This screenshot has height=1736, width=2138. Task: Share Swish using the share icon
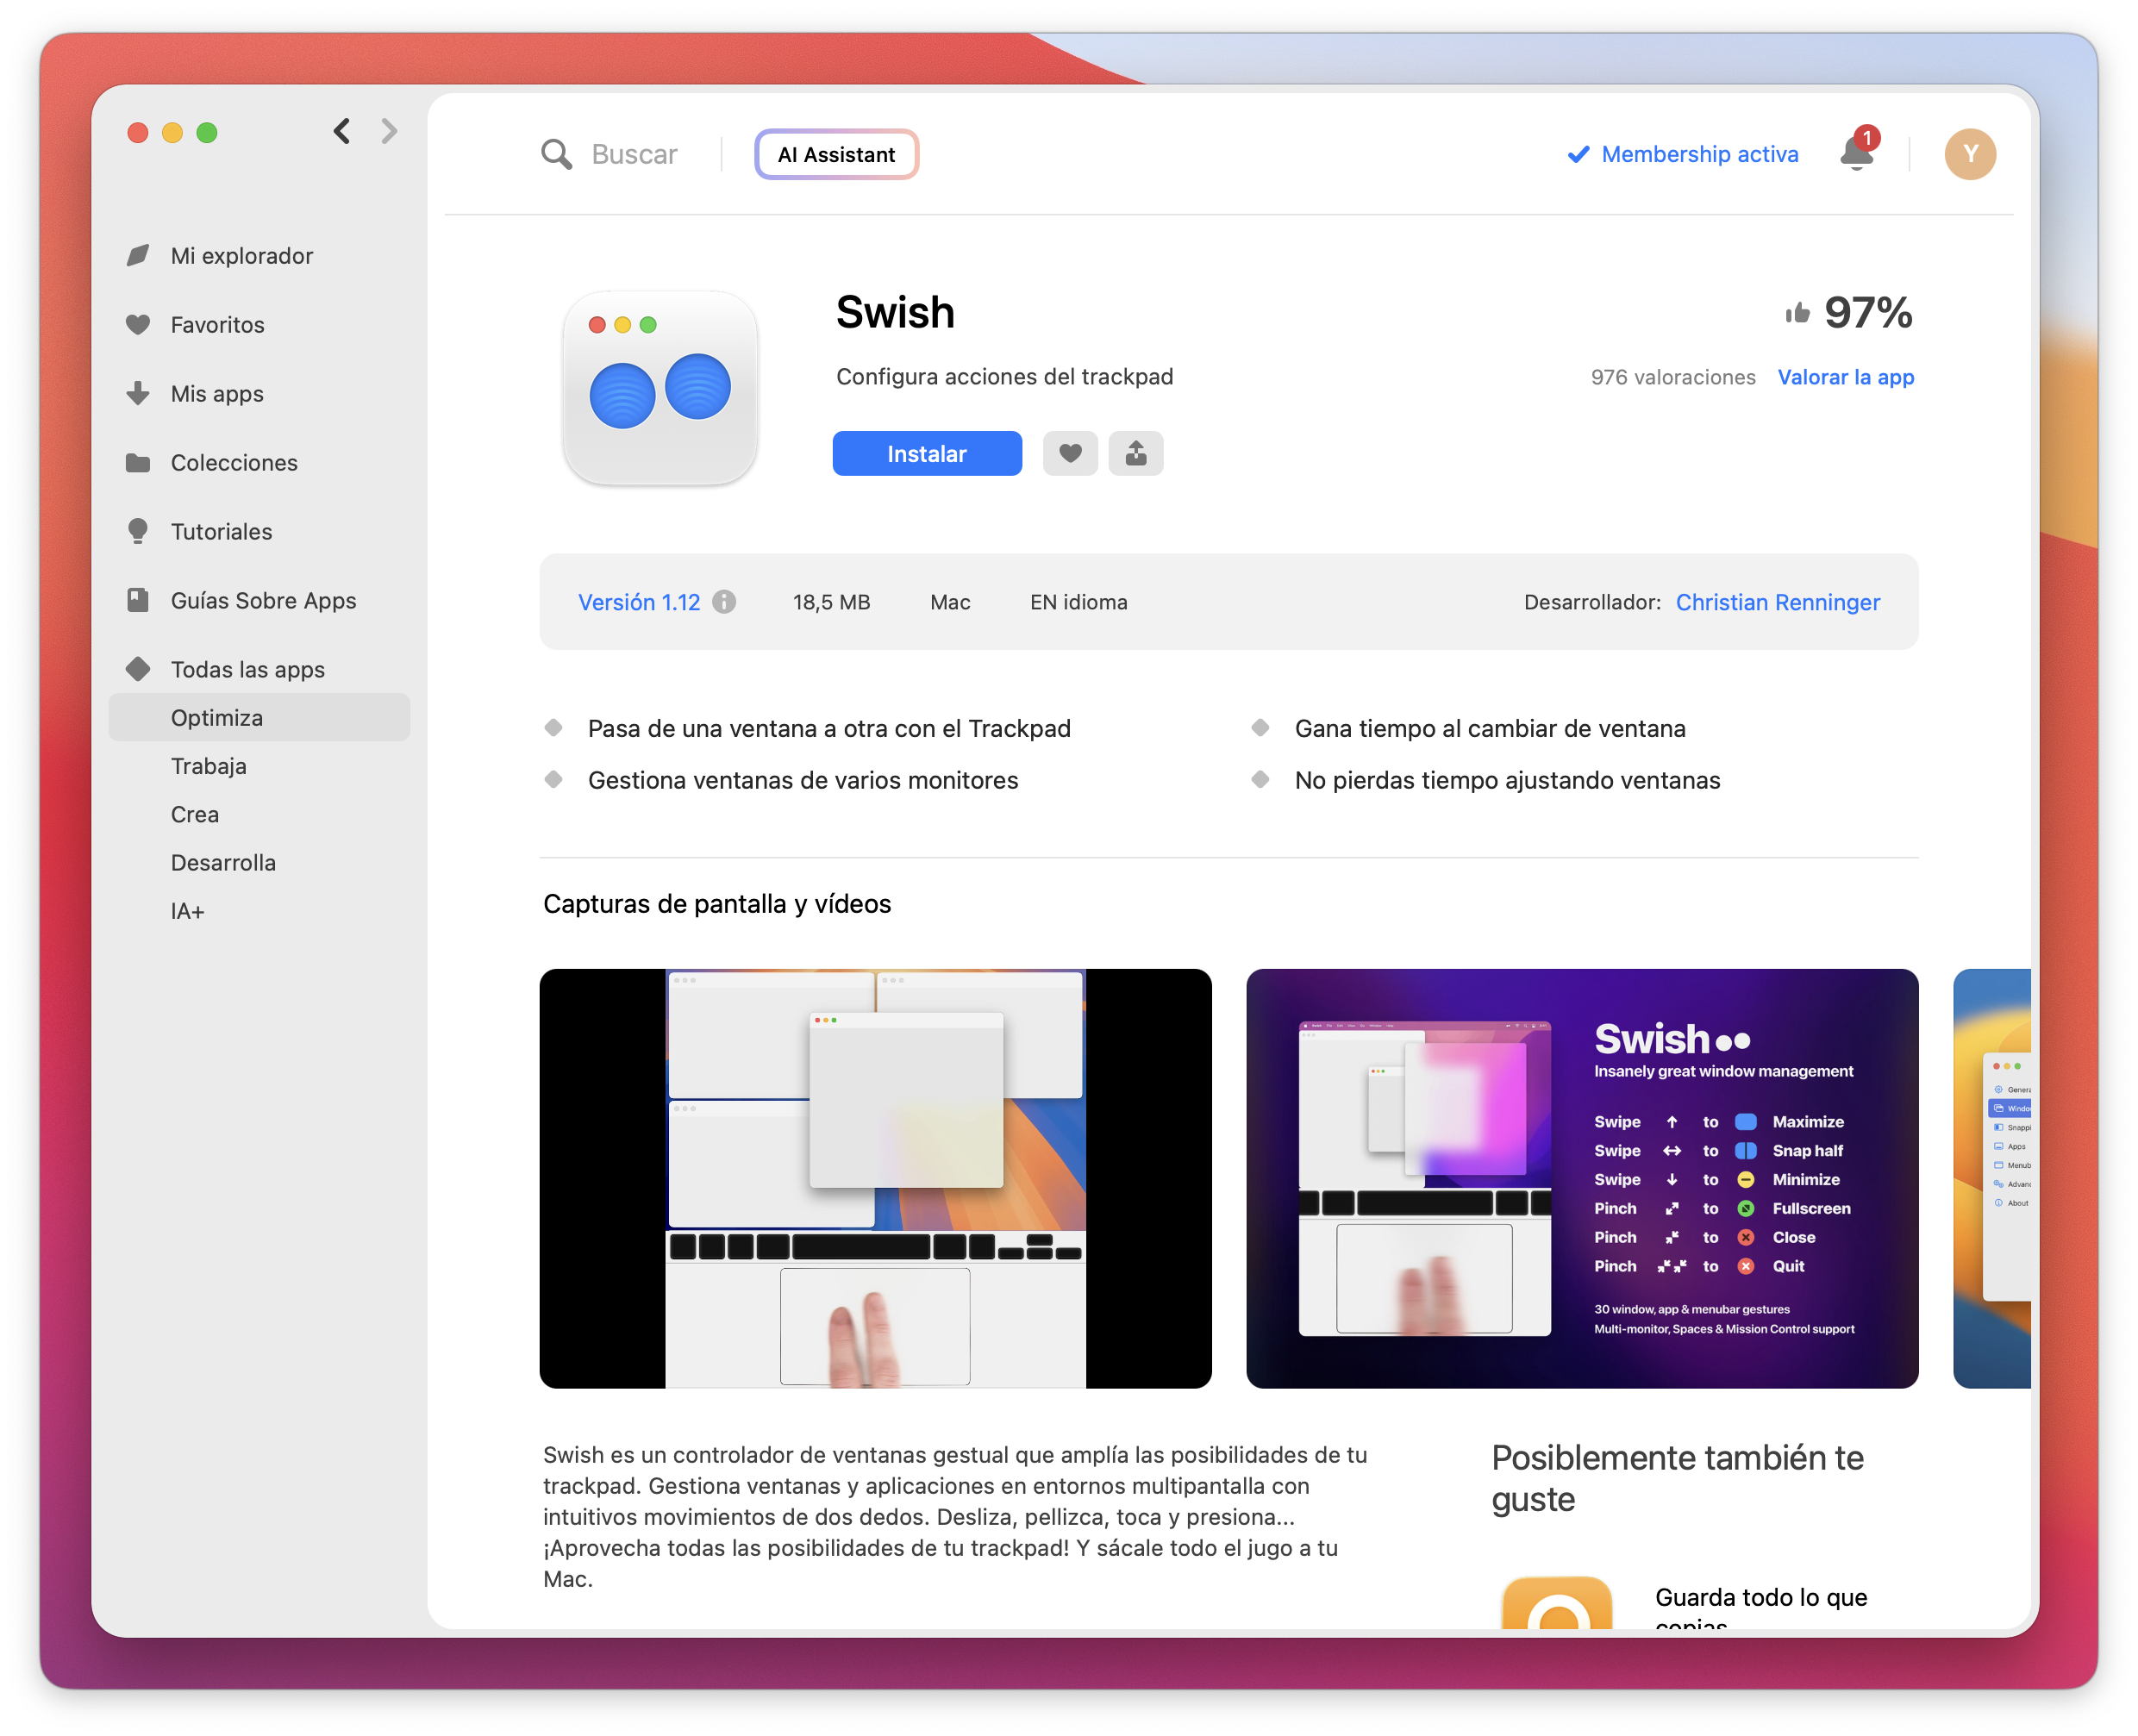(1136, 453)
